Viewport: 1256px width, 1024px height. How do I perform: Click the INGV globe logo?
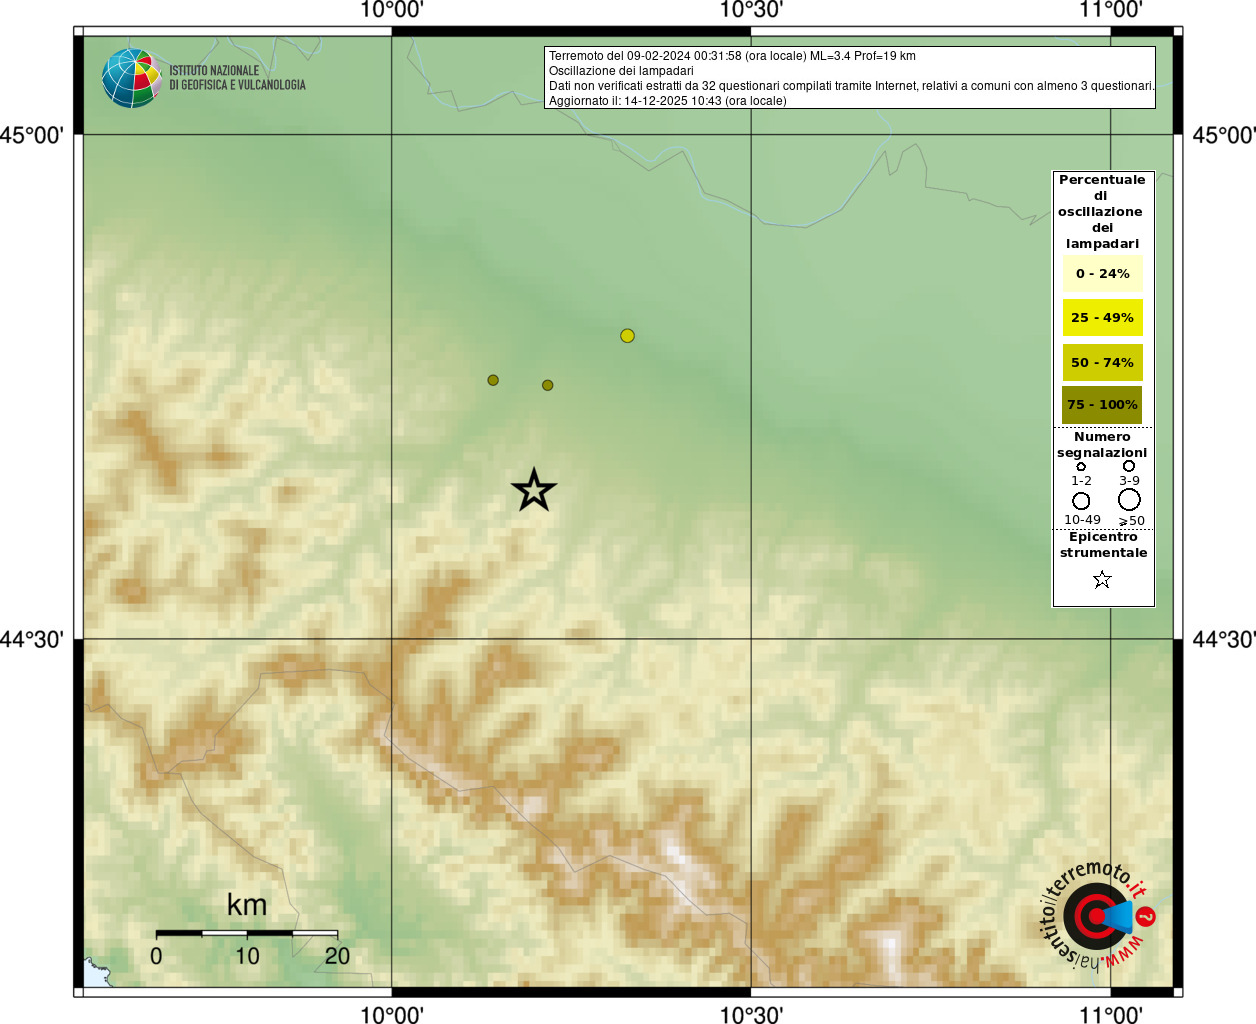131,78
